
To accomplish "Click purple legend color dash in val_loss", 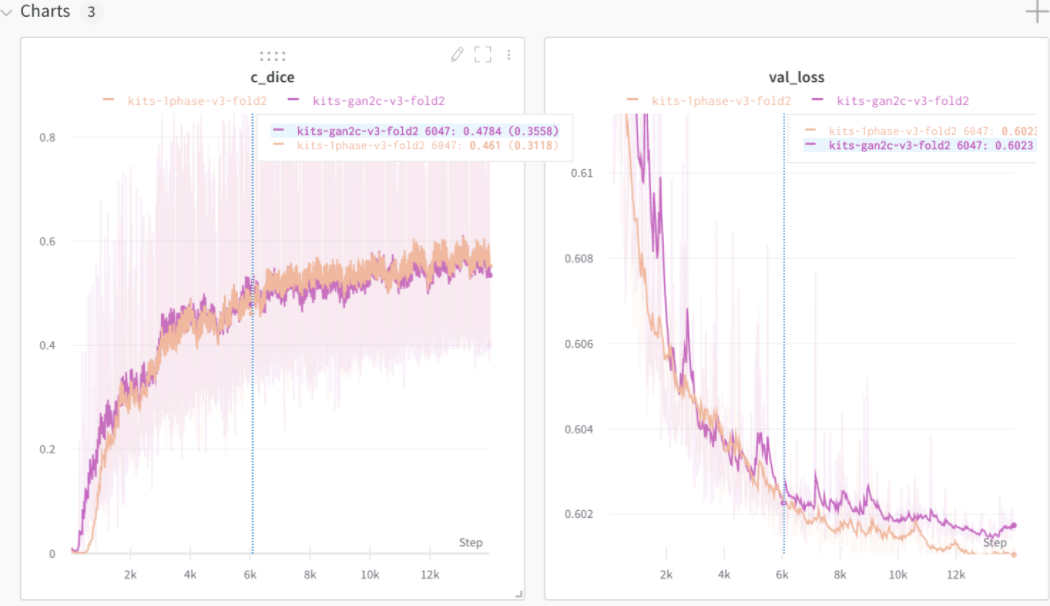I will (x=817, y=100).
